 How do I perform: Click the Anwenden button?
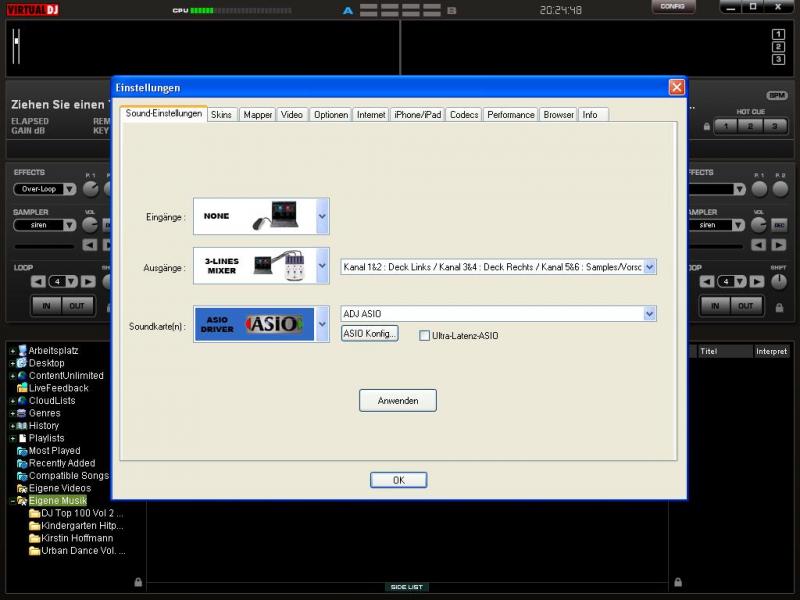tap(398, 401)
